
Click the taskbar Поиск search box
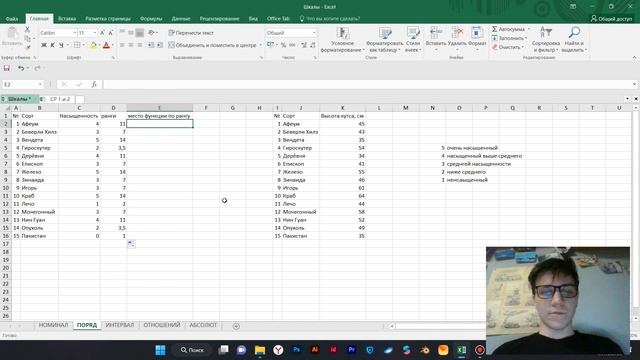[x=192, y=350]
